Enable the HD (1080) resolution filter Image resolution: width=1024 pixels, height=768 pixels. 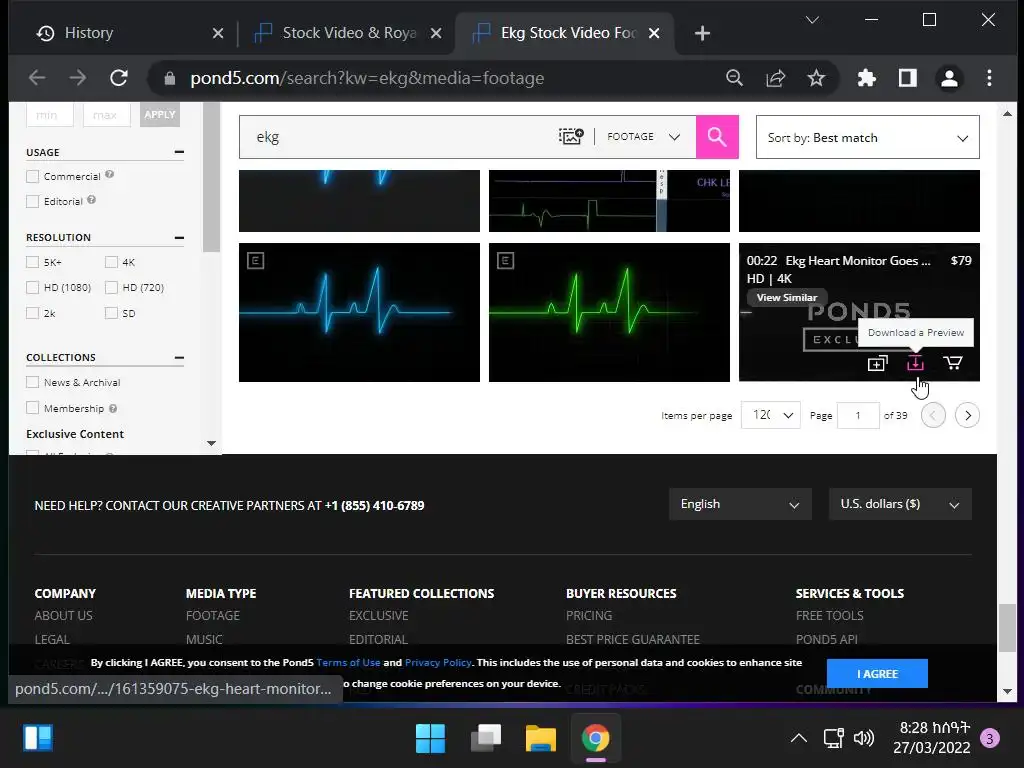pos(32,287)
